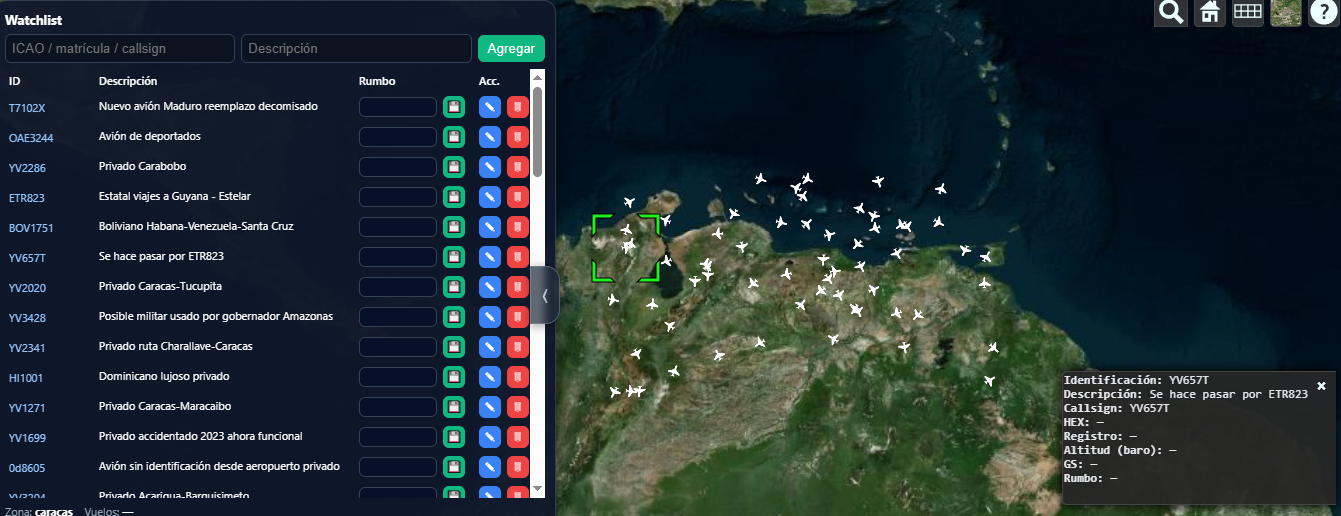Edit the YV2286 watchlist entry

490,167
